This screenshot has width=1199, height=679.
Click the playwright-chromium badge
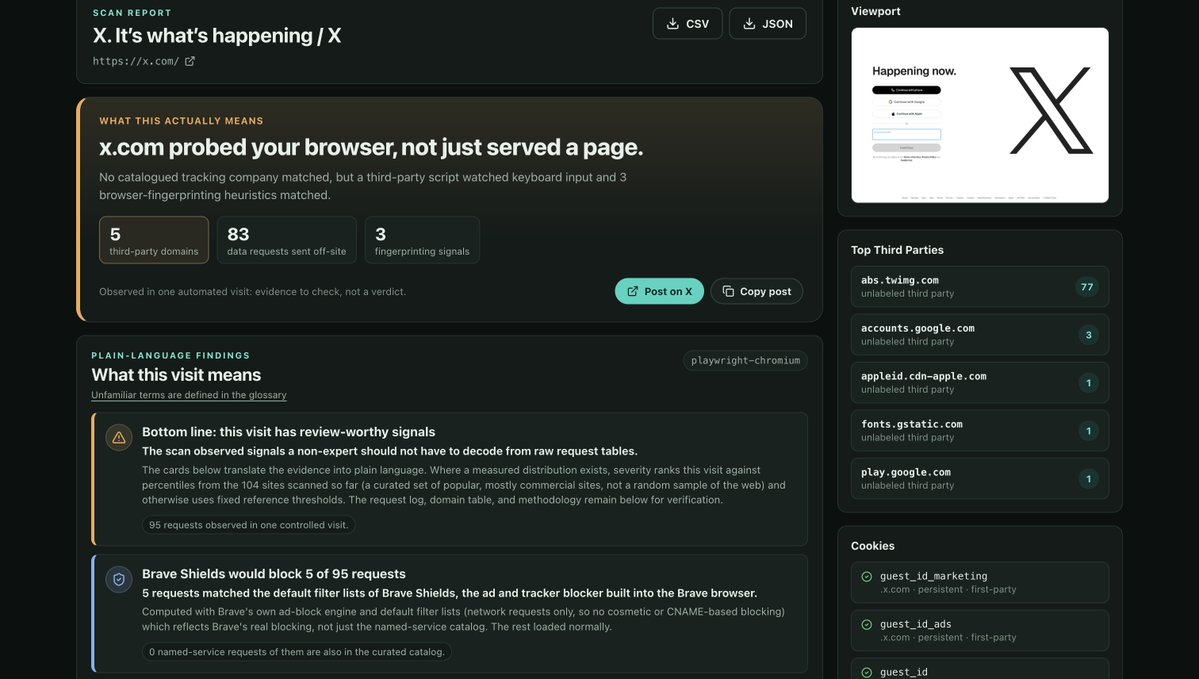(746, 361)
